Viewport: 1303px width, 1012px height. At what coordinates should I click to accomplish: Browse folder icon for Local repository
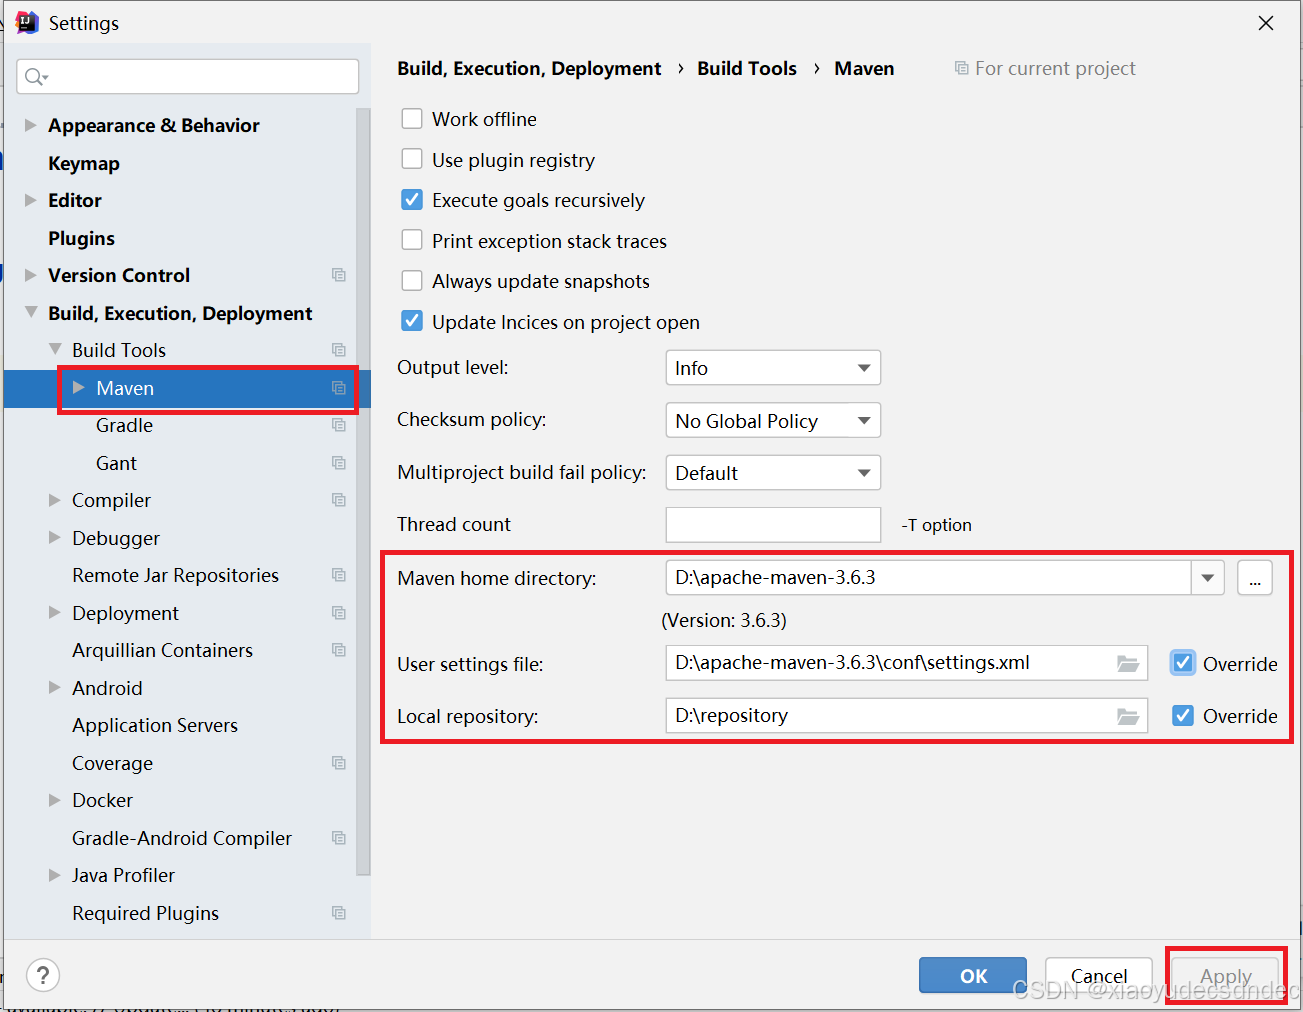pos(1128,716)
